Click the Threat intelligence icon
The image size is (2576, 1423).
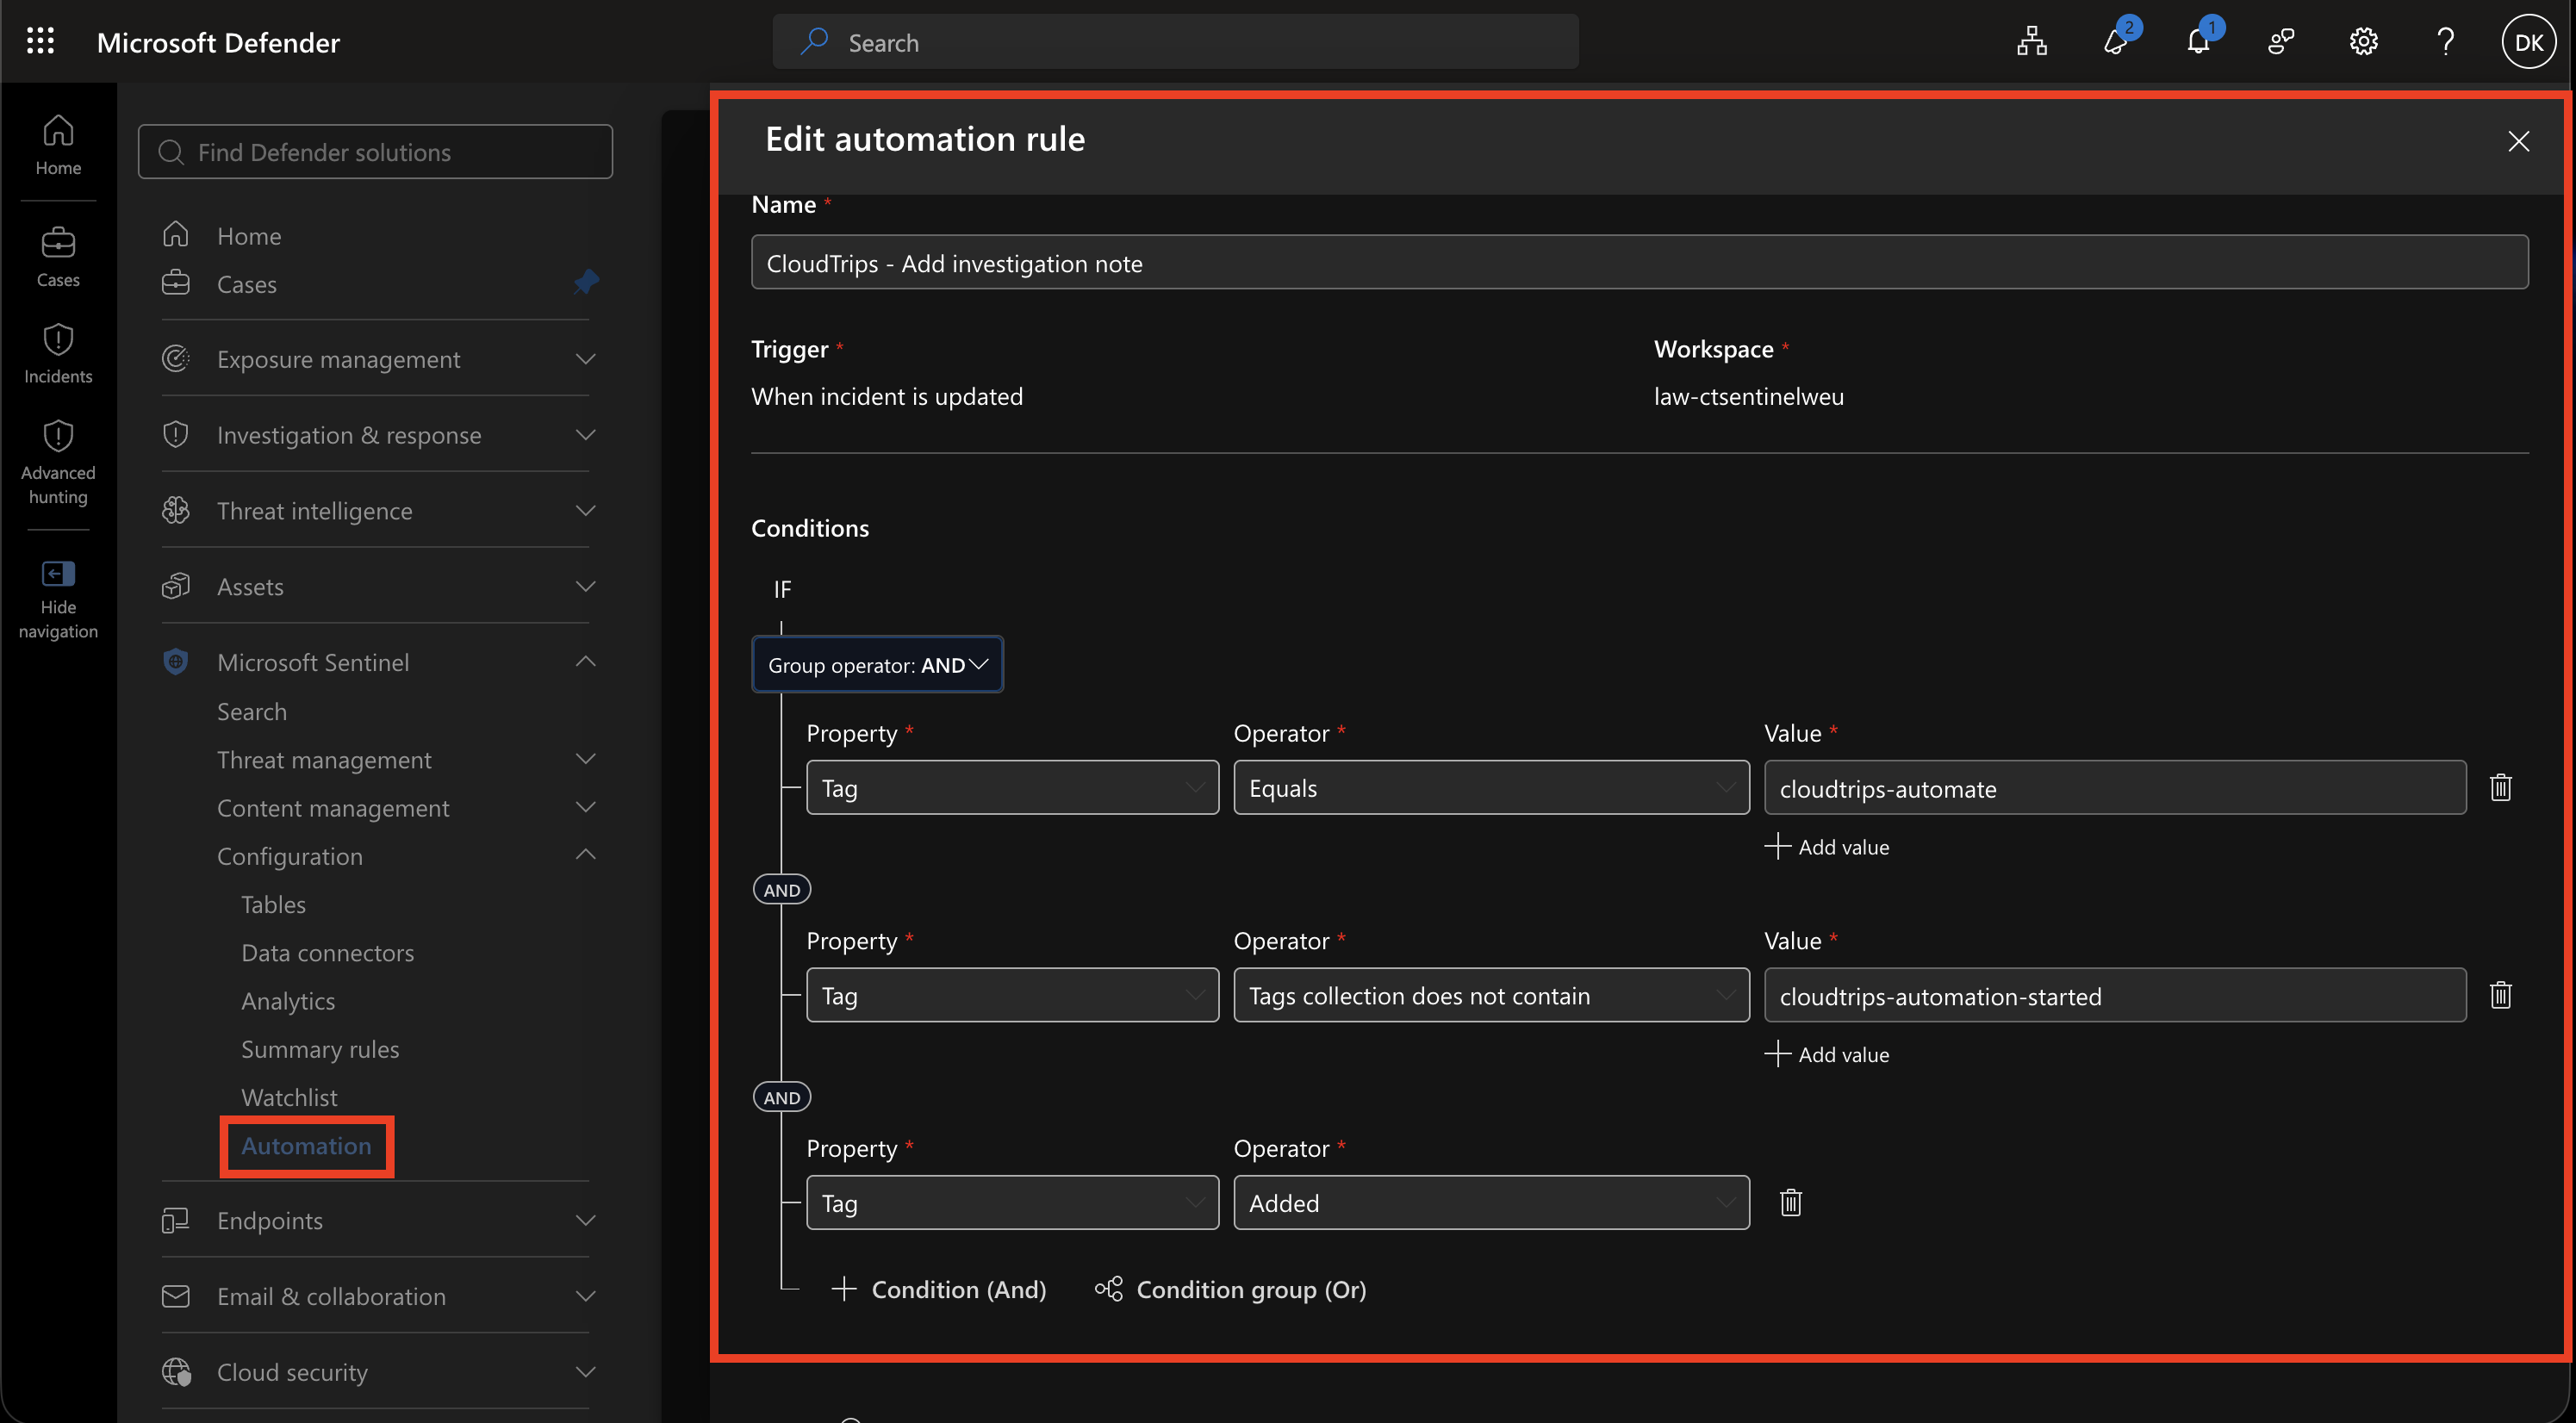pos(175,510)
